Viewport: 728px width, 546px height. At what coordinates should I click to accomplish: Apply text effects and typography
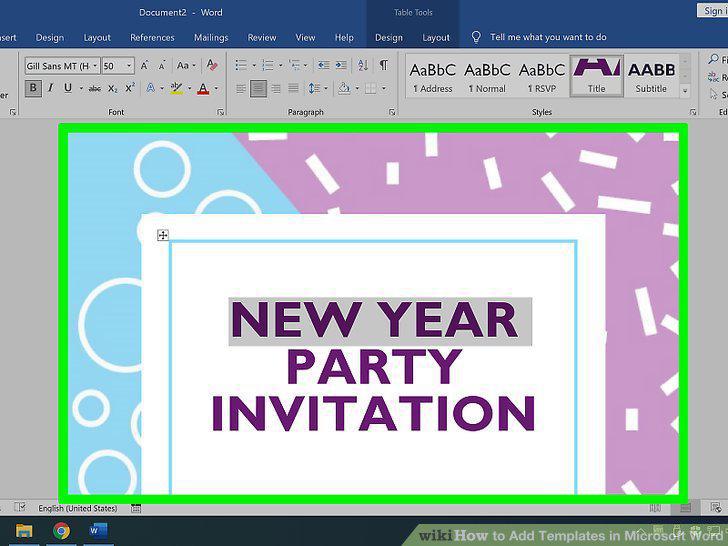(x=150, y=88)
